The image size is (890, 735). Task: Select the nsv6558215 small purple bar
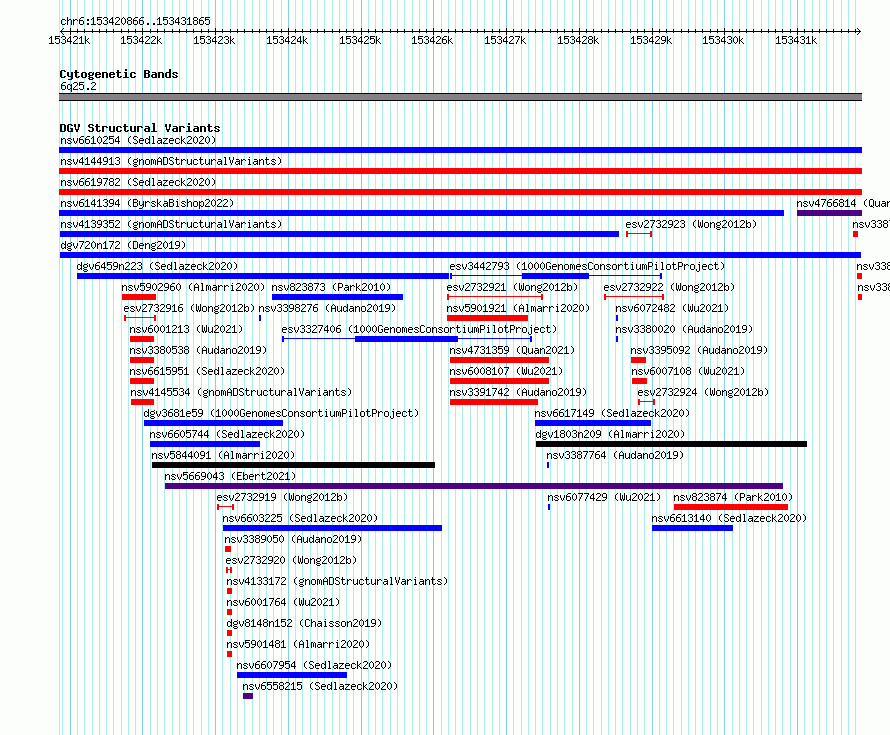tap(248, 696)
